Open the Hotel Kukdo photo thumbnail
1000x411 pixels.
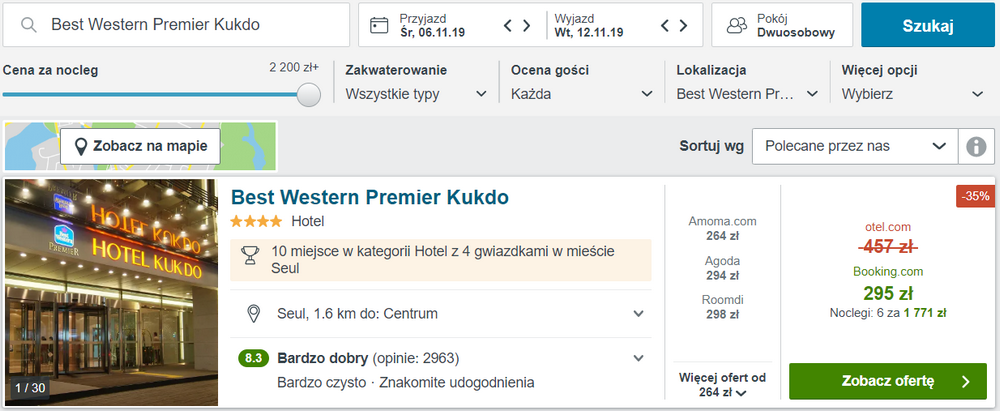[112, 292]
